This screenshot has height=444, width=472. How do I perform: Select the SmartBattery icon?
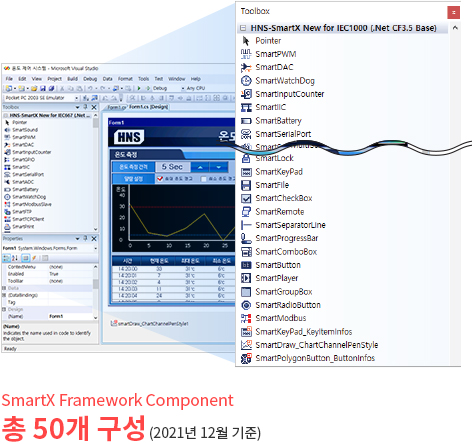246,121
